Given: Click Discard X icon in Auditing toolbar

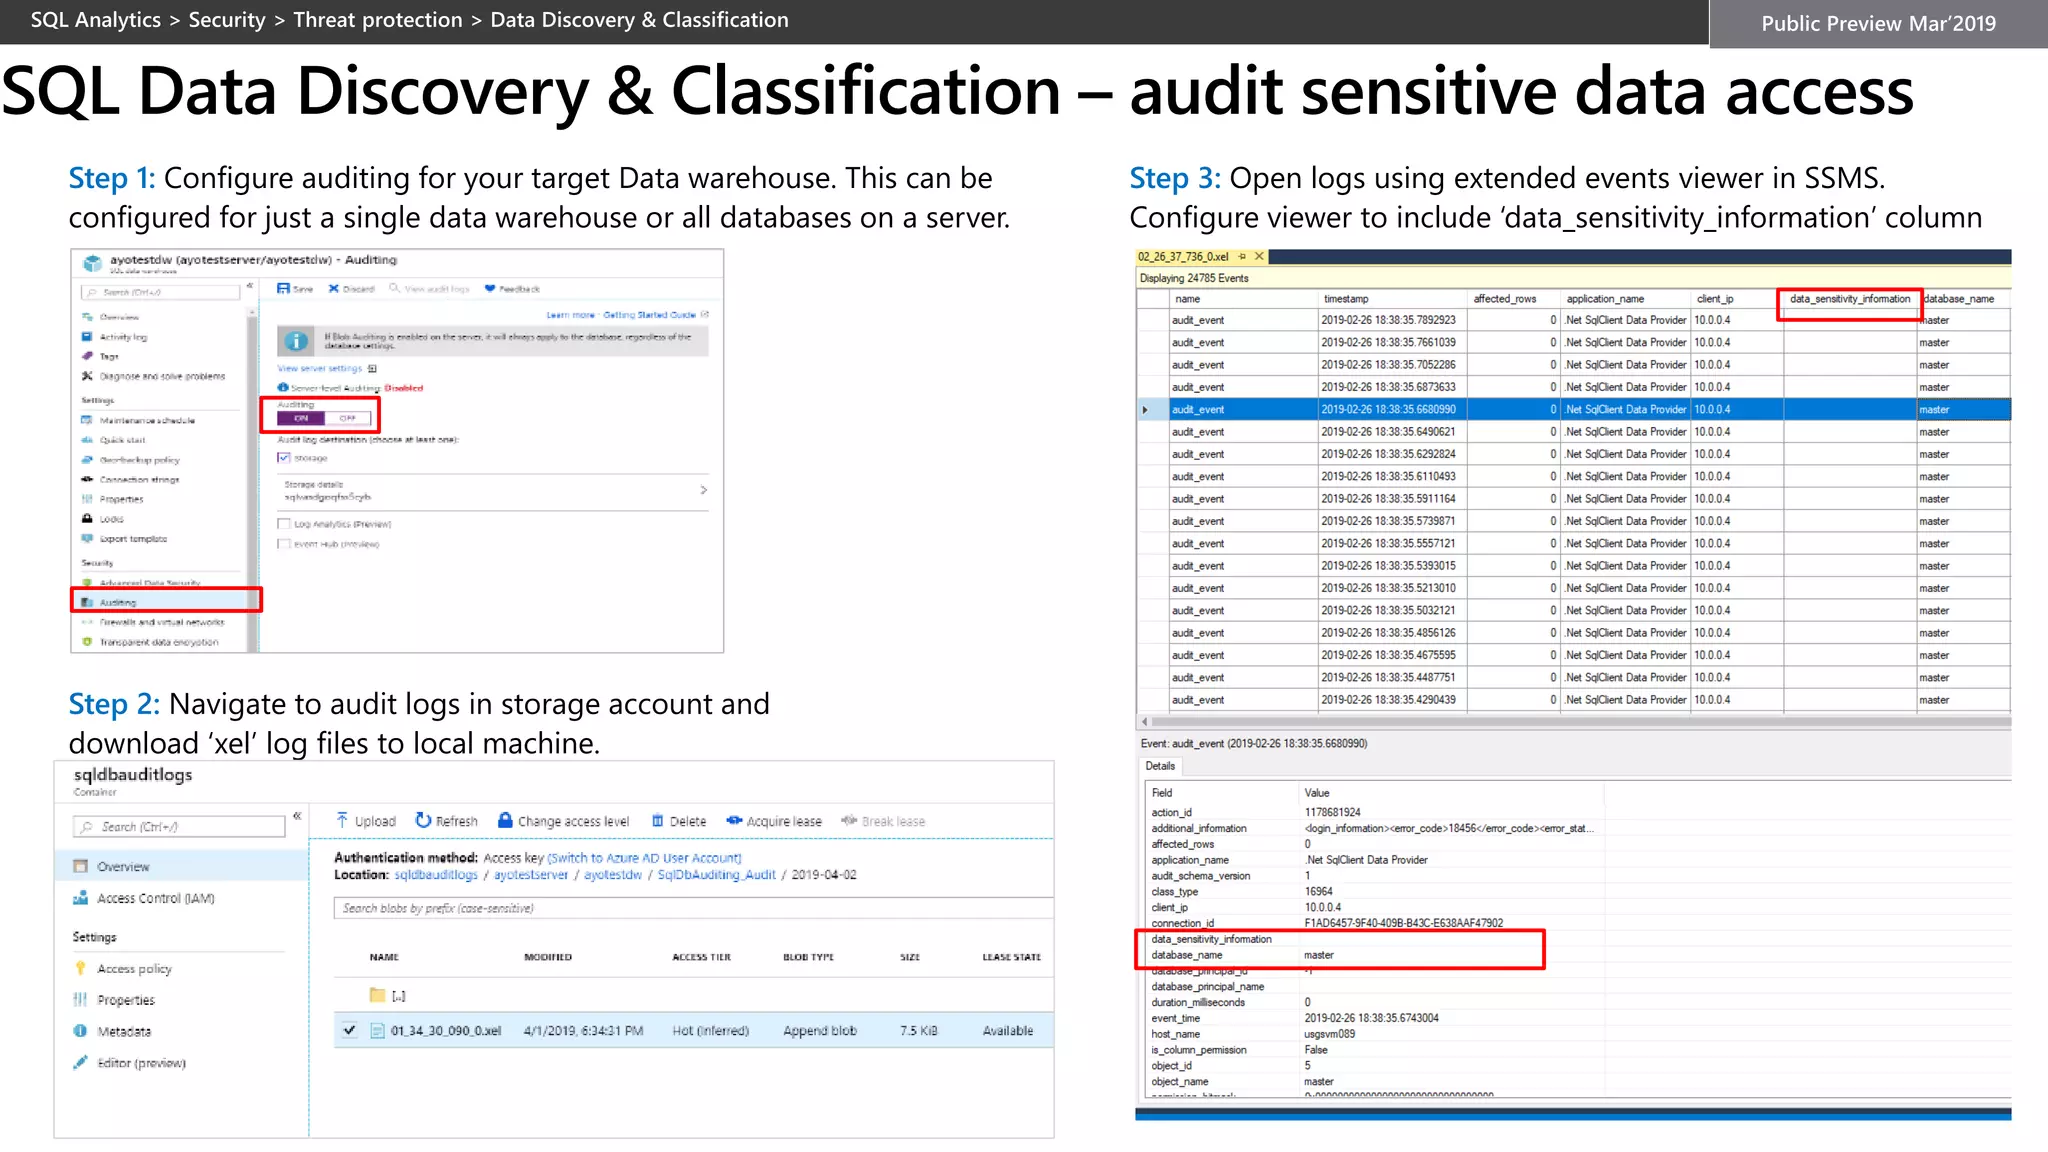Looking at the screenshot, I should 334,288.
